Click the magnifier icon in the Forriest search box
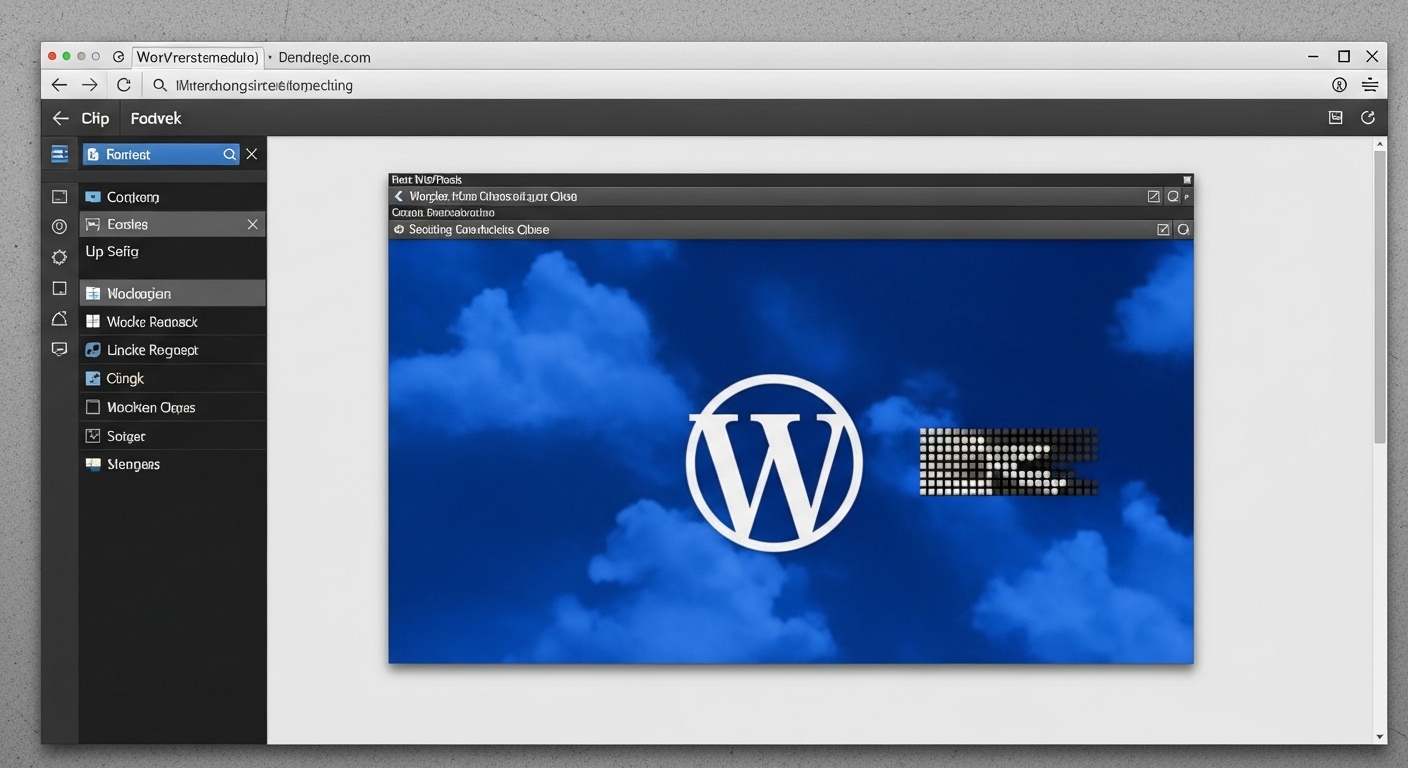 point(230,154)
